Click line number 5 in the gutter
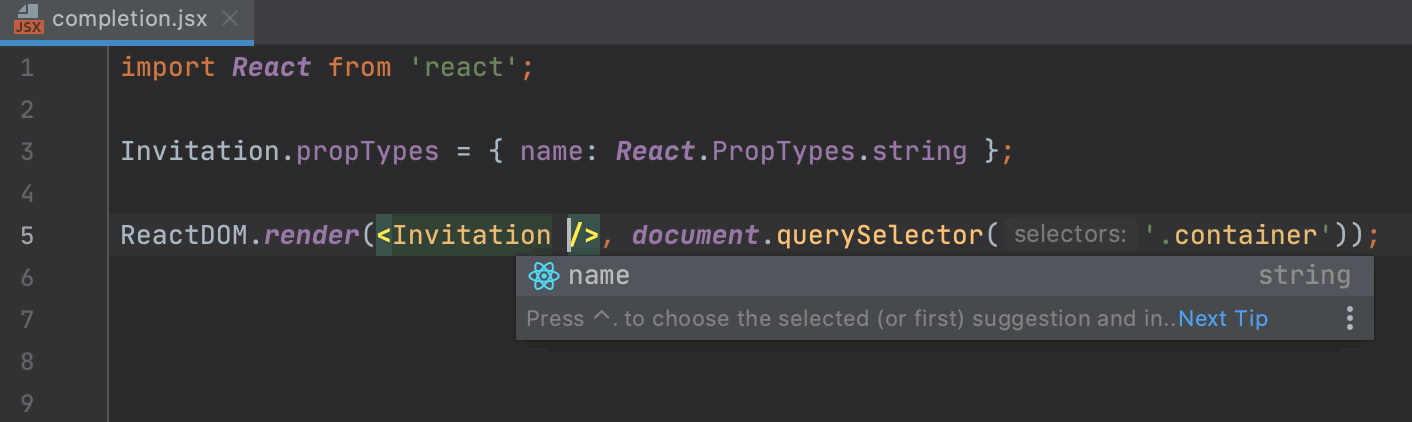This screenshot has width=1412, height=422. click(x=26, y=236)
